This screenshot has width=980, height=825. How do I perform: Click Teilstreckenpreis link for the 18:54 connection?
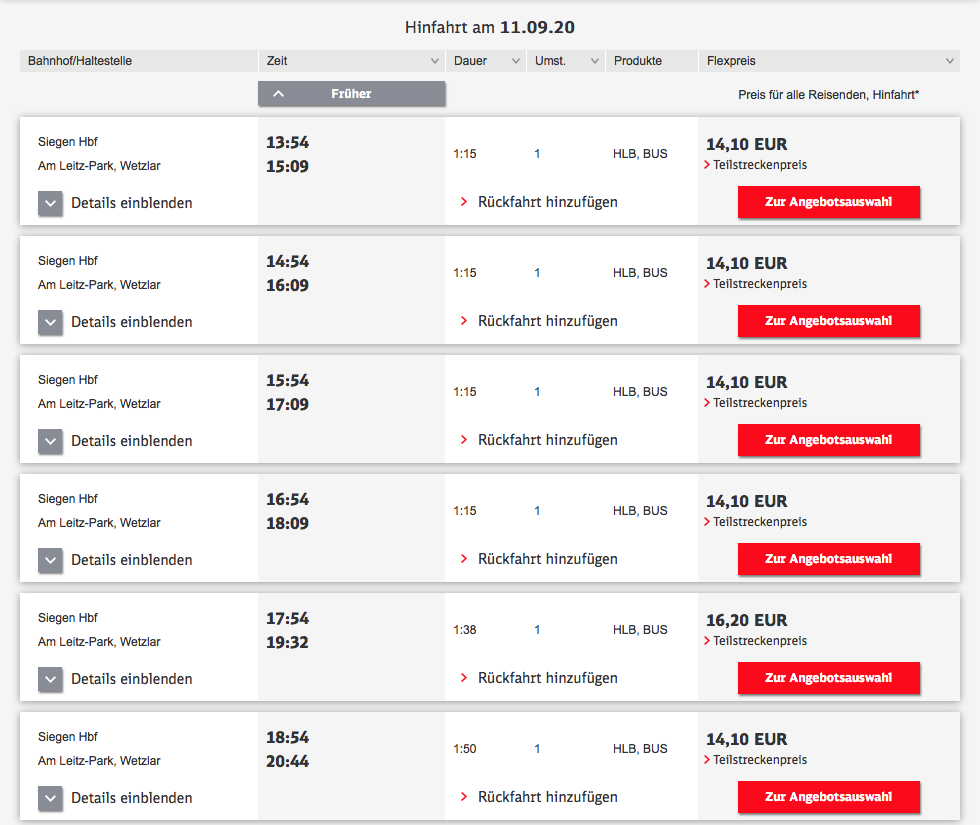point(759,760)
